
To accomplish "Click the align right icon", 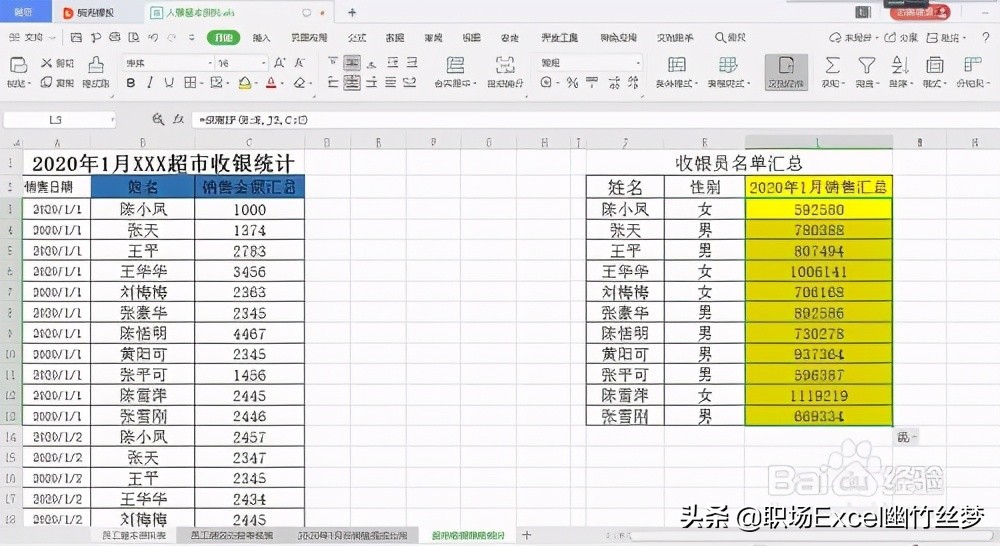I will click(372, 82).
